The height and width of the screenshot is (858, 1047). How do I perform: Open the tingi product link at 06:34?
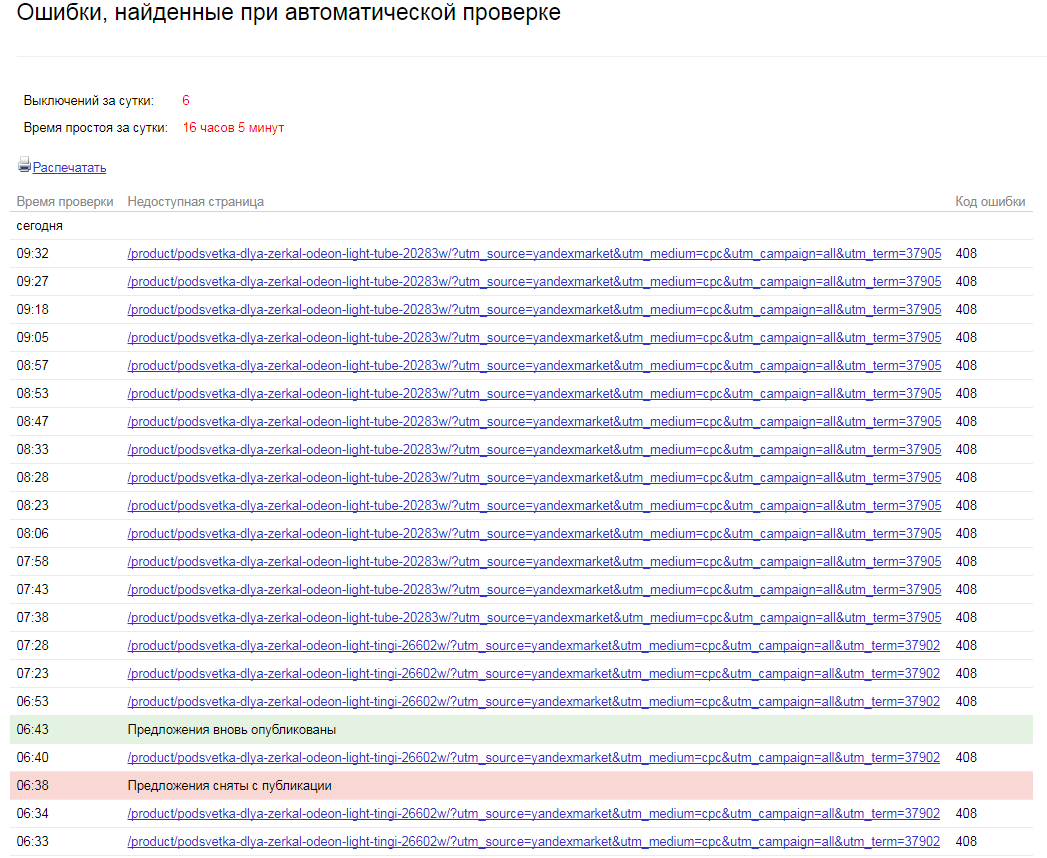click(534, 815)
